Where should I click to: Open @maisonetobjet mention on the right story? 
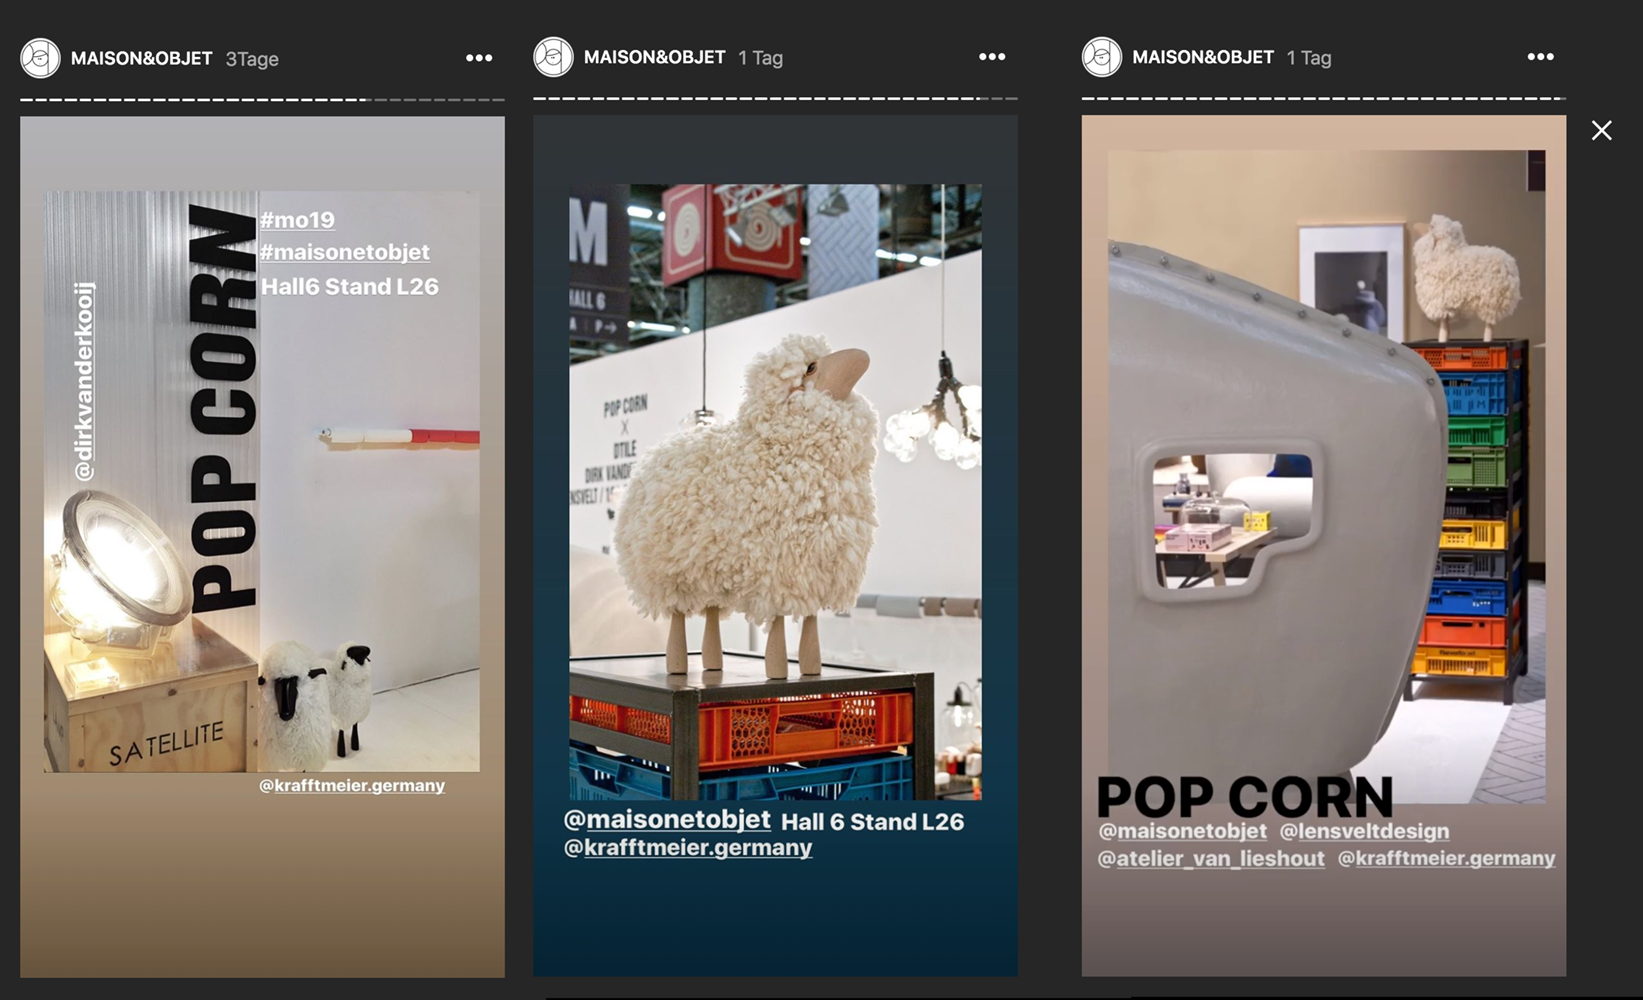[x=1182, y=831]
